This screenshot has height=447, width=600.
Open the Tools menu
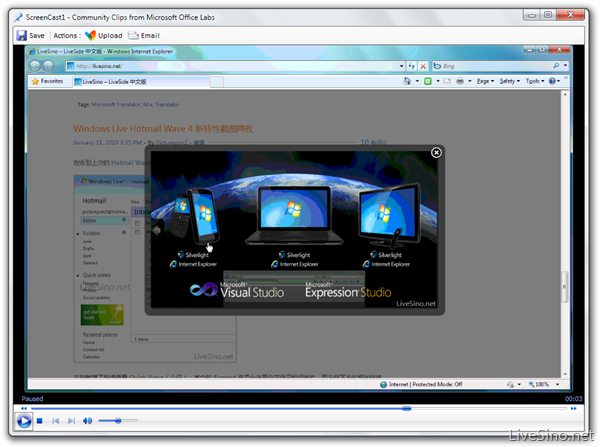coord(535,81)
